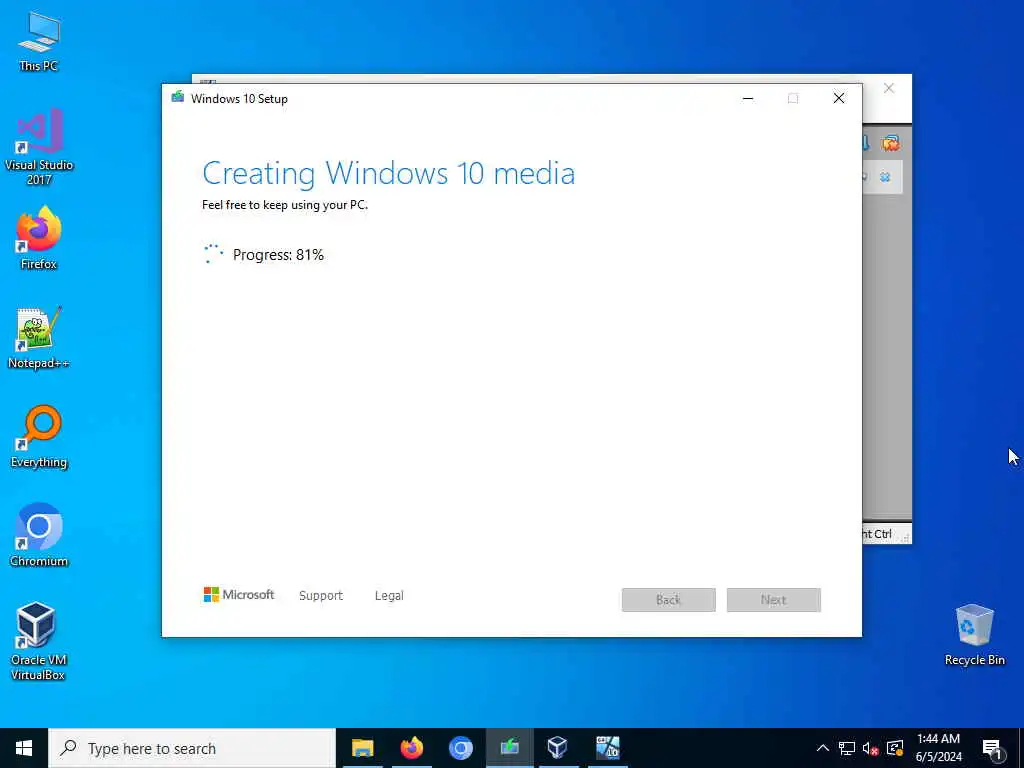Click orange toolbar icon in background window
1024x768 pixels.
coord(891,143)
